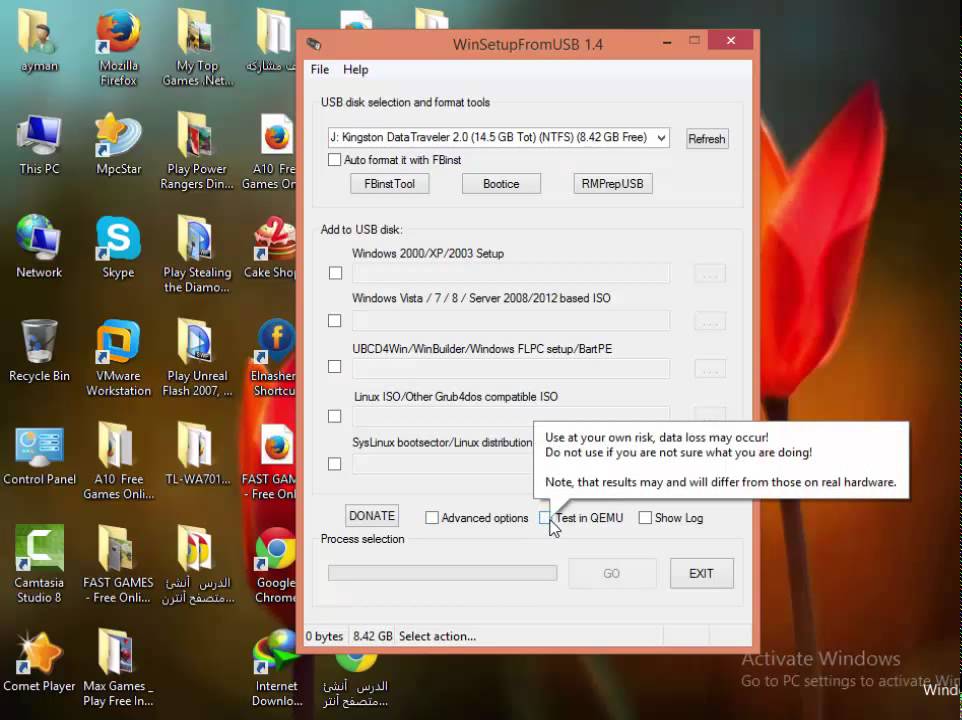Click UBCD4Win/BartPE source path field

pos(511,369)
